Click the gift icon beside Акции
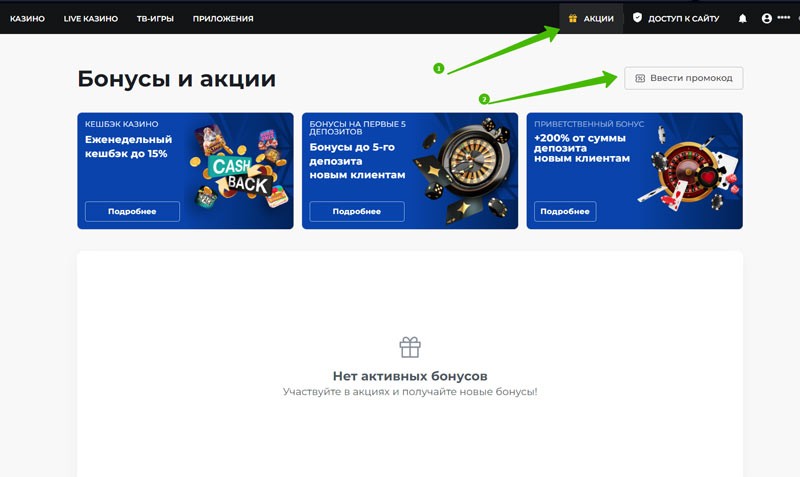 572,18
